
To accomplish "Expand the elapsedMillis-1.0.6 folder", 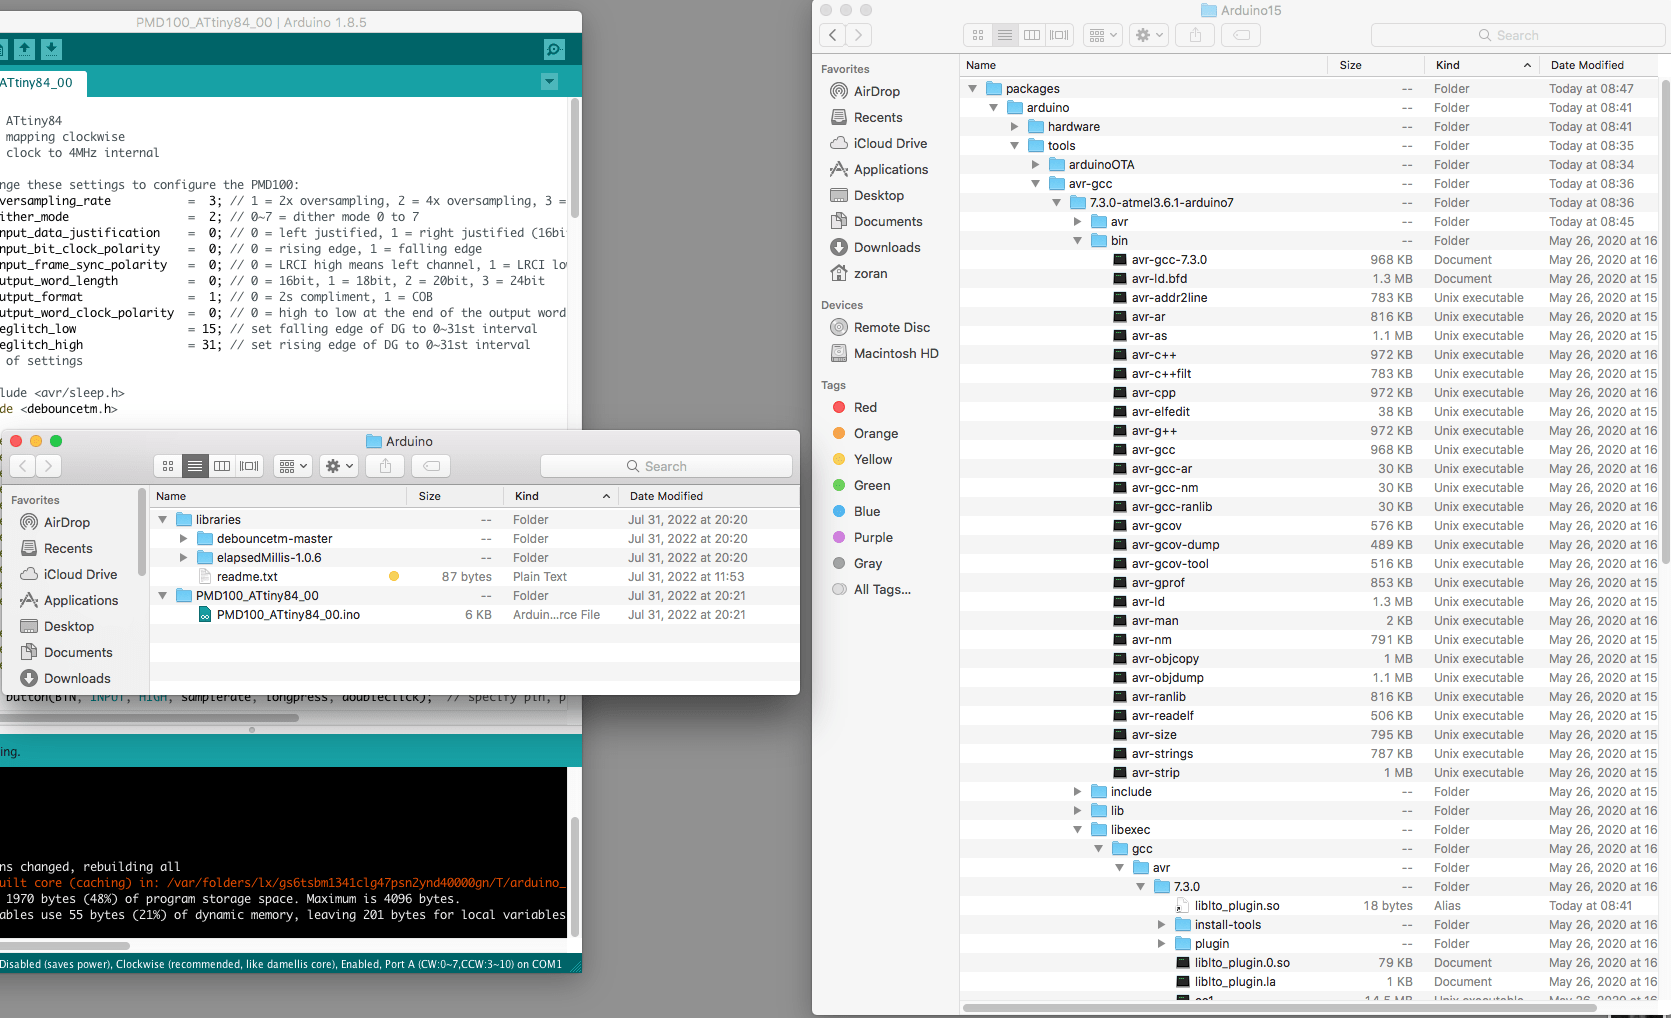I will [183, 558].
